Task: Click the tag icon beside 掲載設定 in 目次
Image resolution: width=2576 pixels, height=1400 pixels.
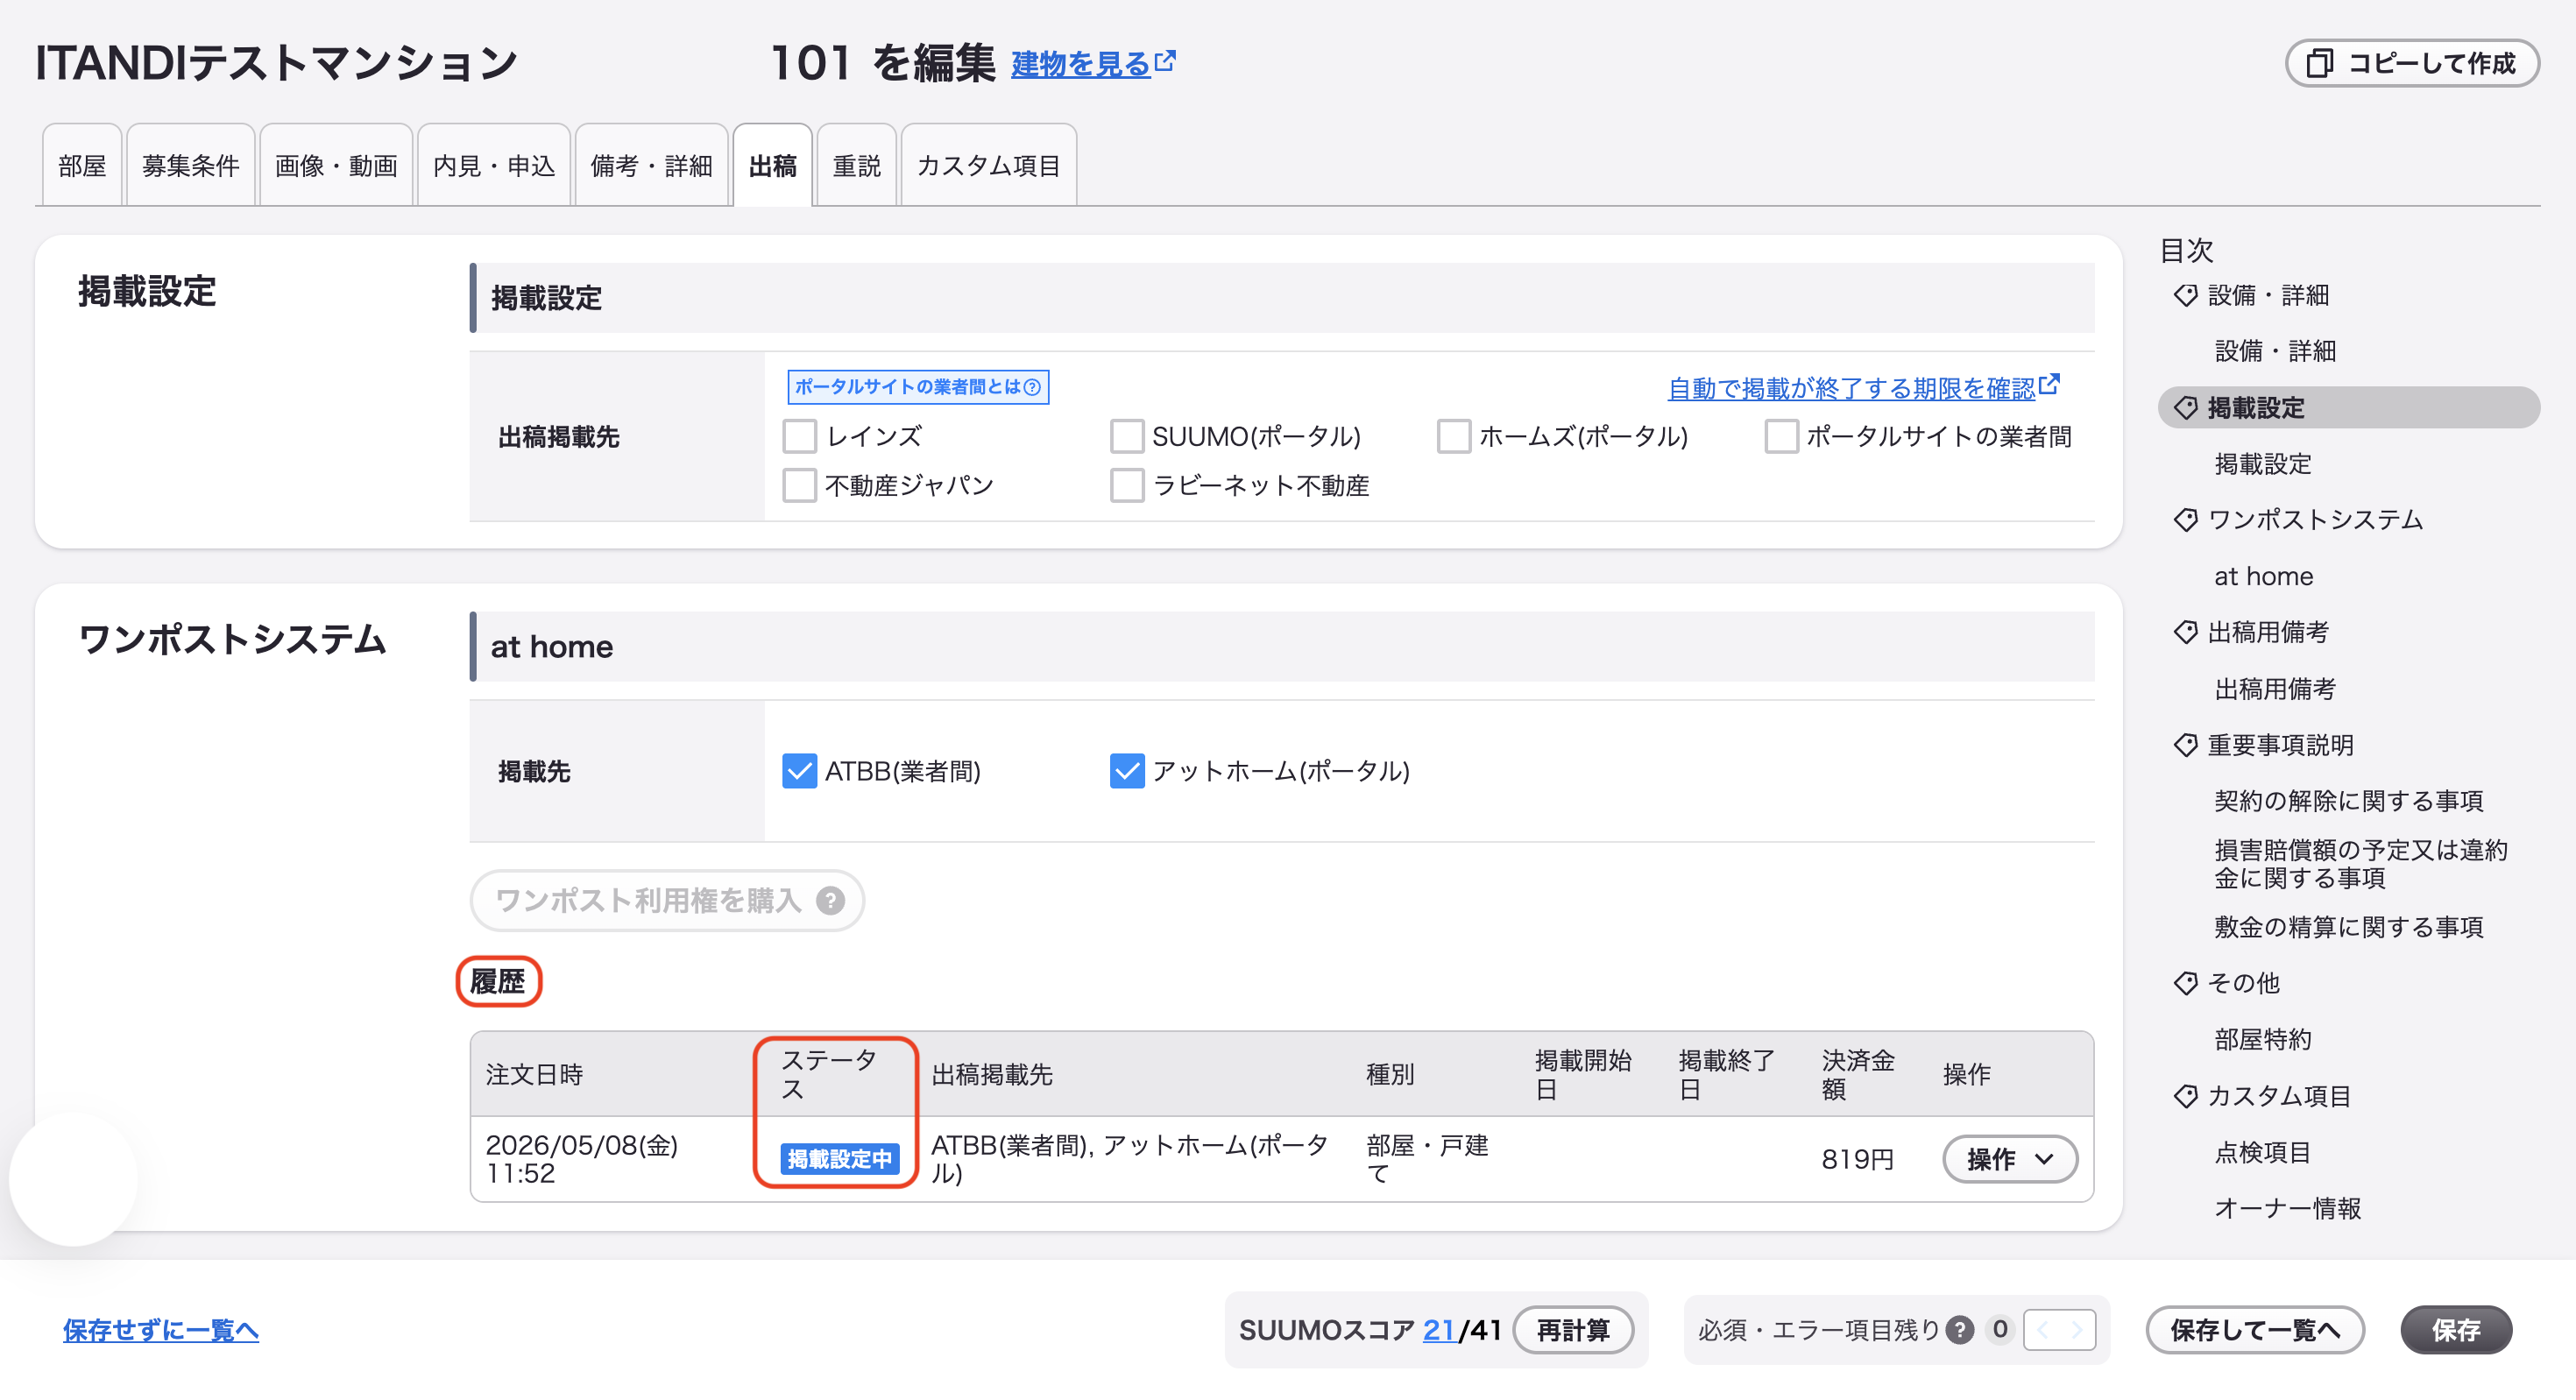Action: (x=2186, y=408)
